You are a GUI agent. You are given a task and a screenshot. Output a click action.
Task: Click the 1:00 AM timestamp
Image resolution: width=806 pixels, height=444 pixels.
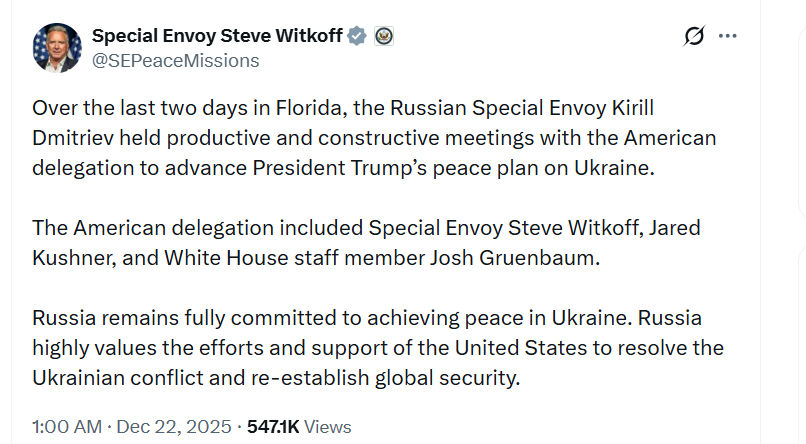(67, 426)
